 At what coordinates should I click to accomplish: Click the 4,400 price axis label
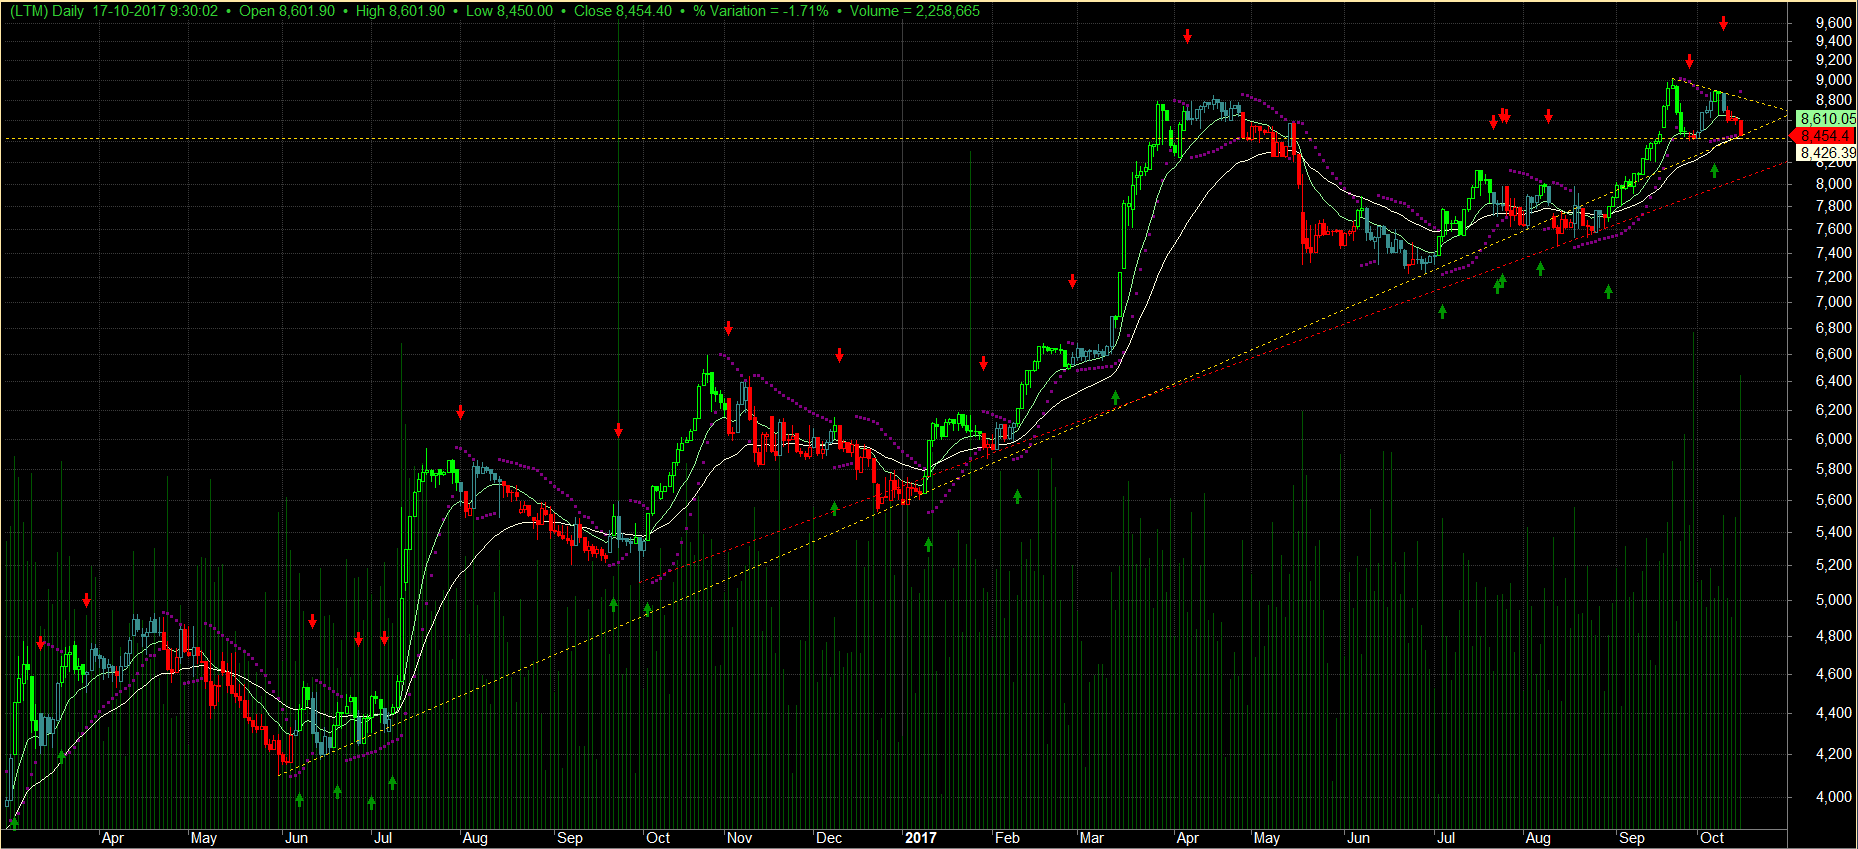pos(1833,713)
